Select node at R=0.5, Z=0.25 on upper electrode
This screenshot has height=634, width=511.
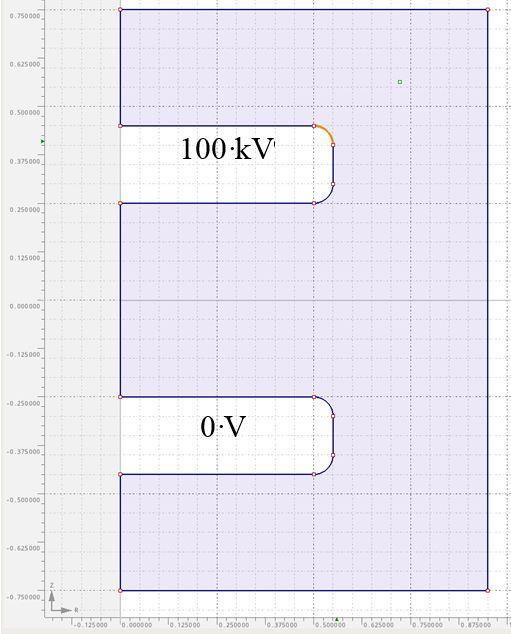314,203
